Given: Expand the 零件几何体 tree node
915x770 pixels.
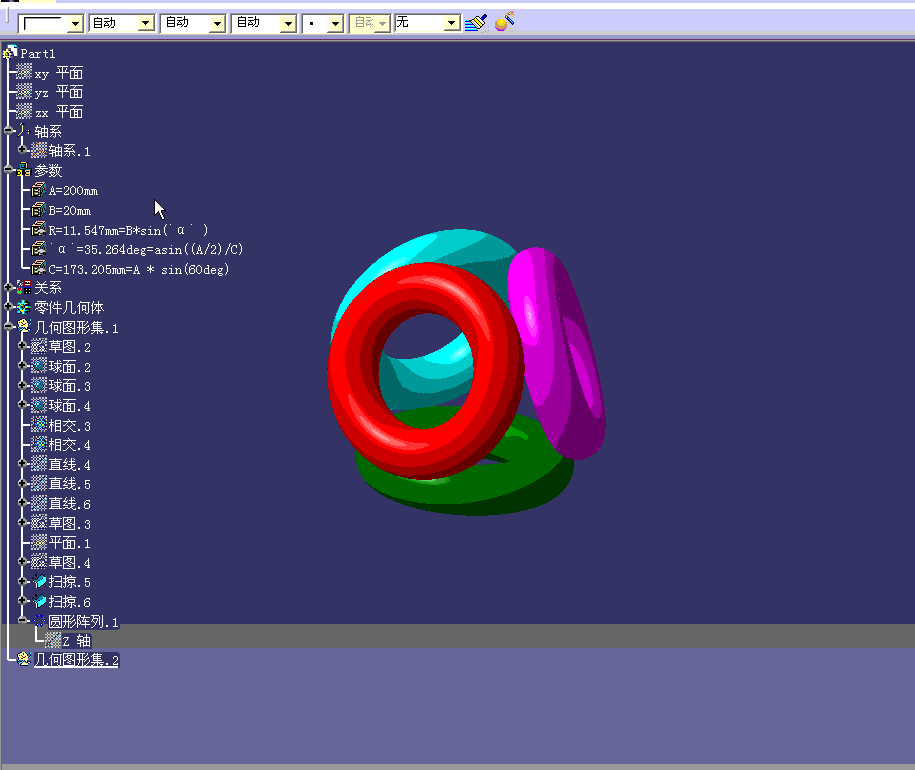Looking at the screenshot, I should (8, 307).
